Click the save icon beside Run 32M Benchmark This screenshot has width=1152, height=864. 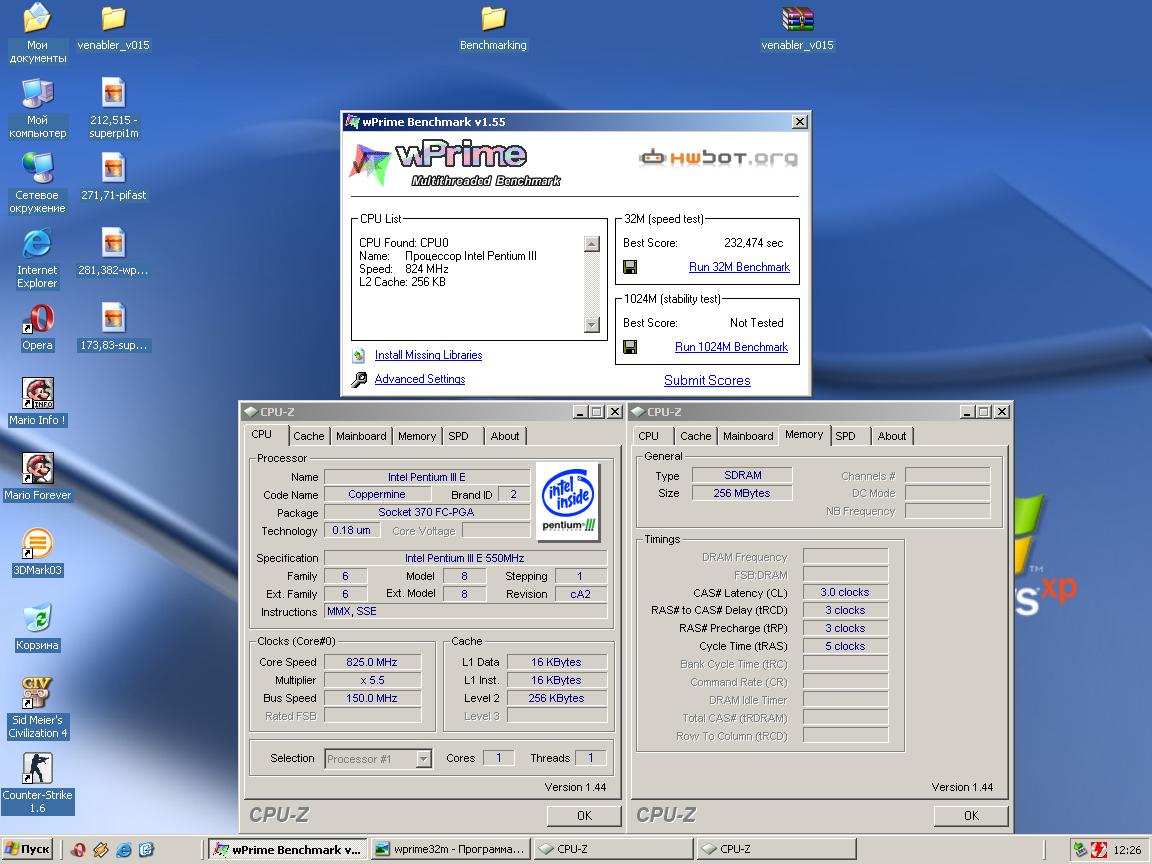coord(630,267)
